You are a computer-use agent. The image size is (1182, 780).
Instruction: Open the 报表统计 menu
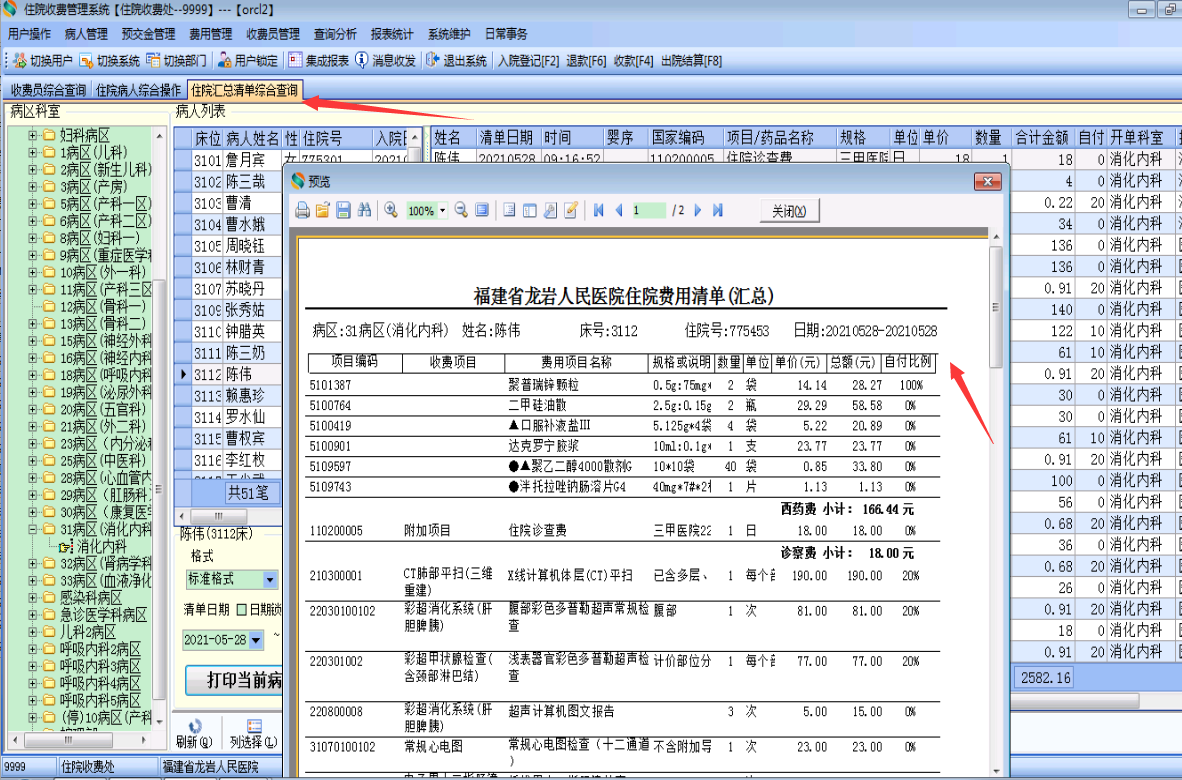pyautogui.click(x=392, y=34)
